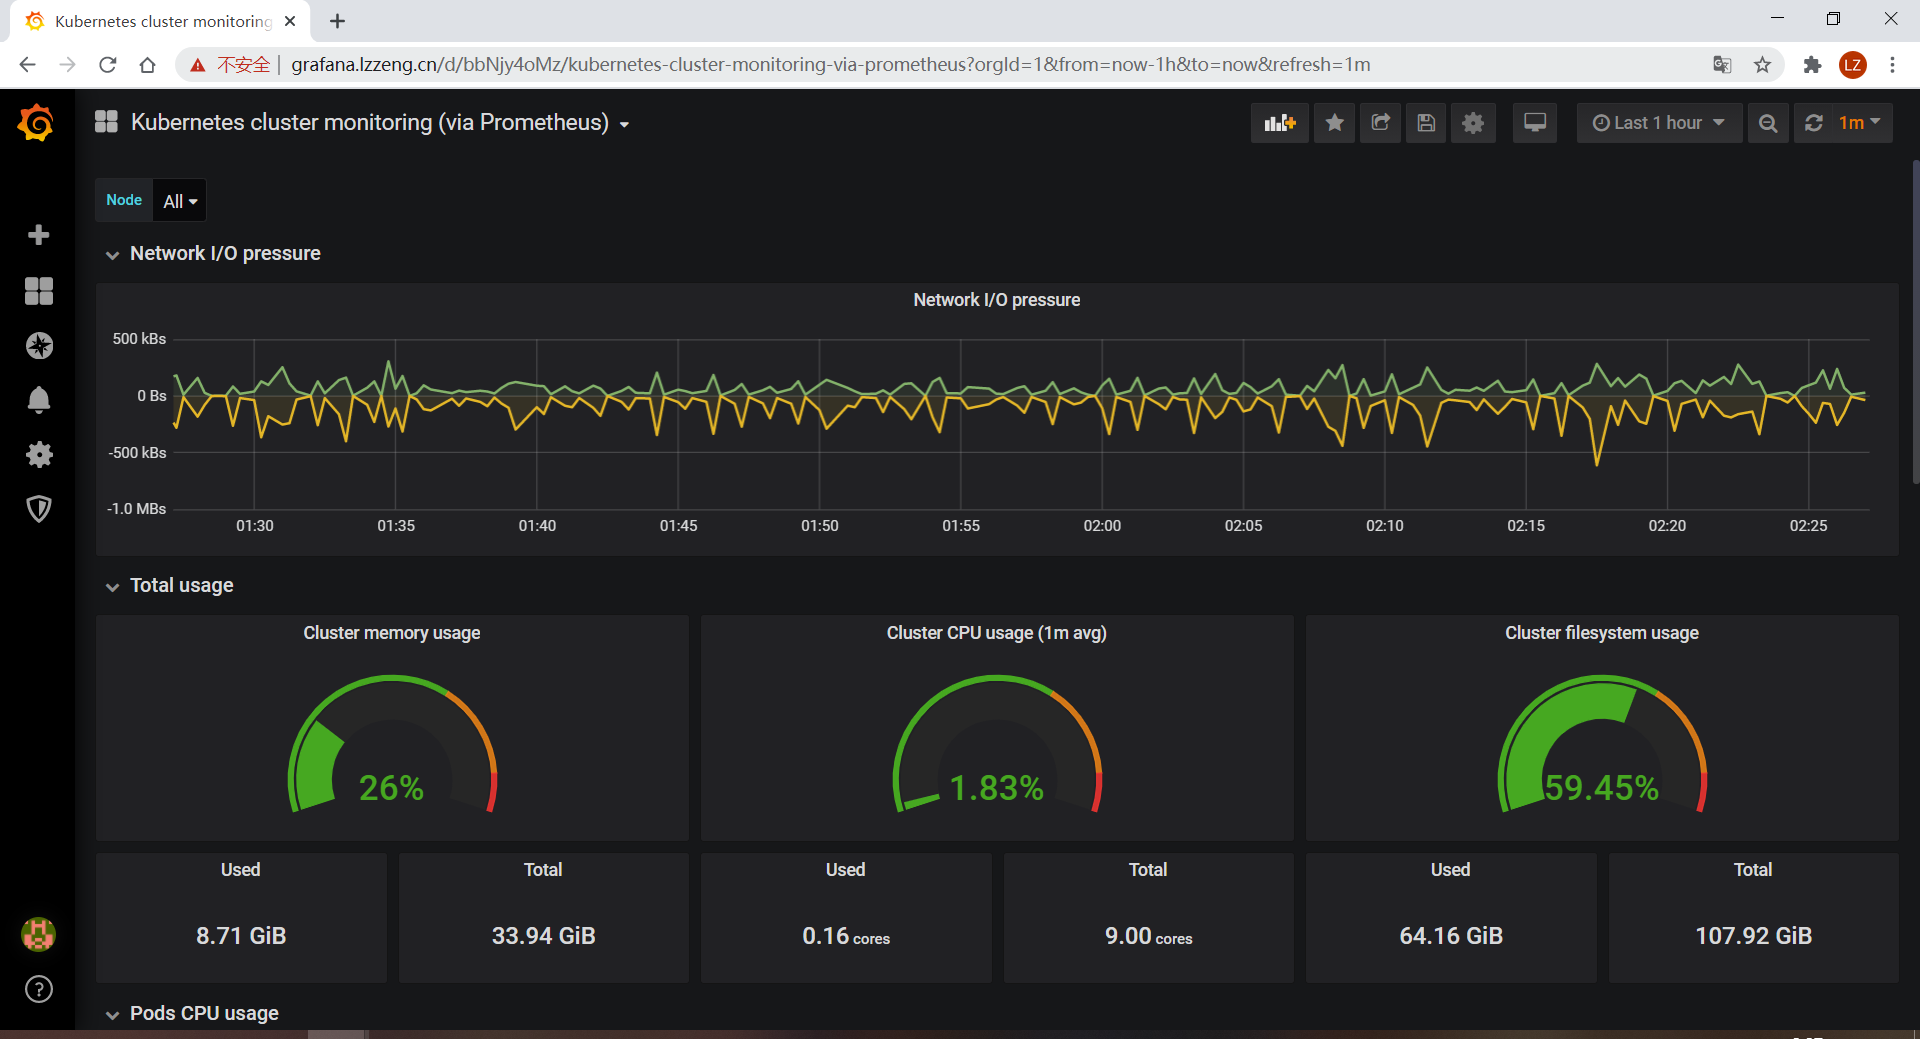Image resolution: width=1920 pixels, height=1039 pixels.
Task: Open the user profile avatar
Action: pos(38,934)
